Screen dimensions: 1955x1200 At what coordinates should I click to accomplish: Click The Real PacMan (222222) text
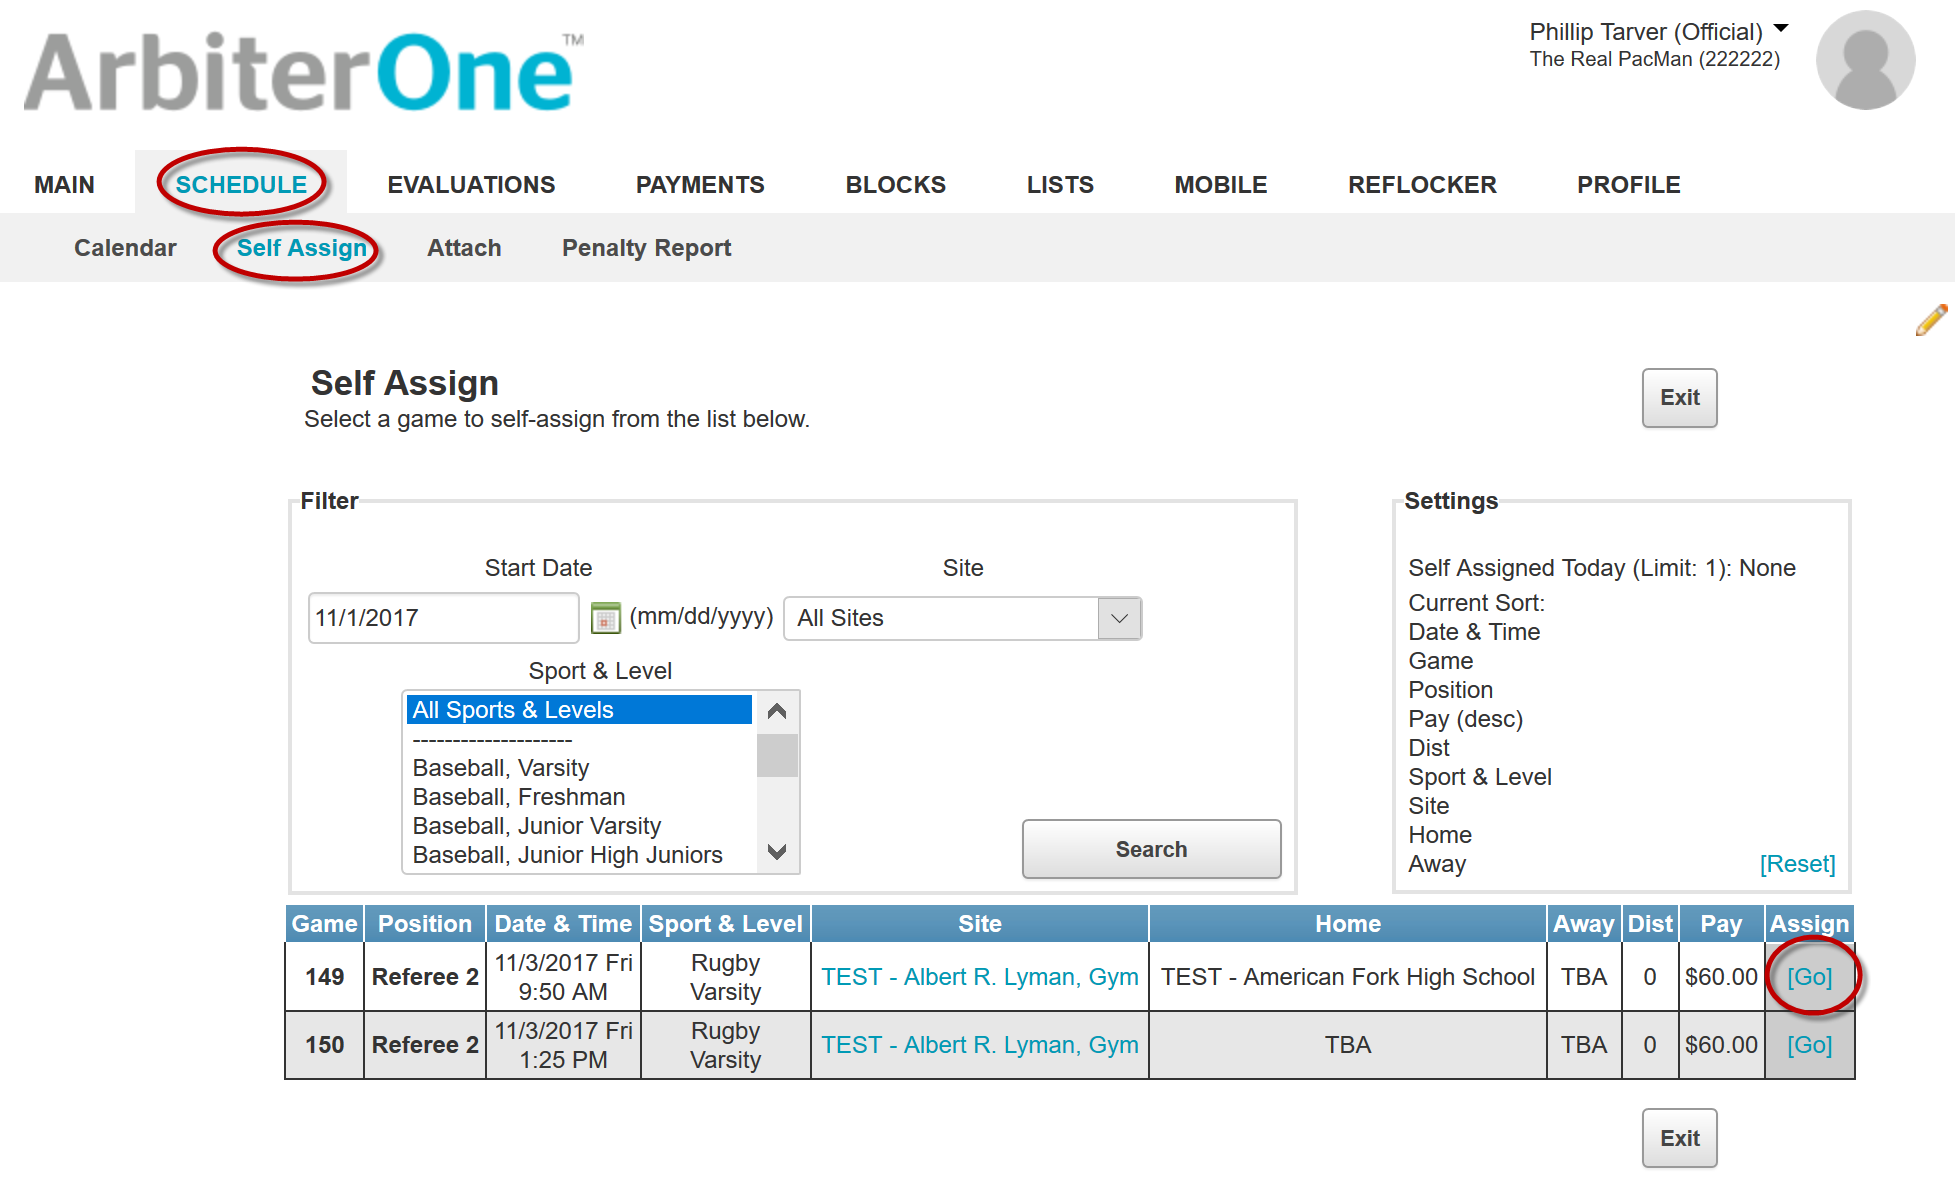(x=1654, y=59)
